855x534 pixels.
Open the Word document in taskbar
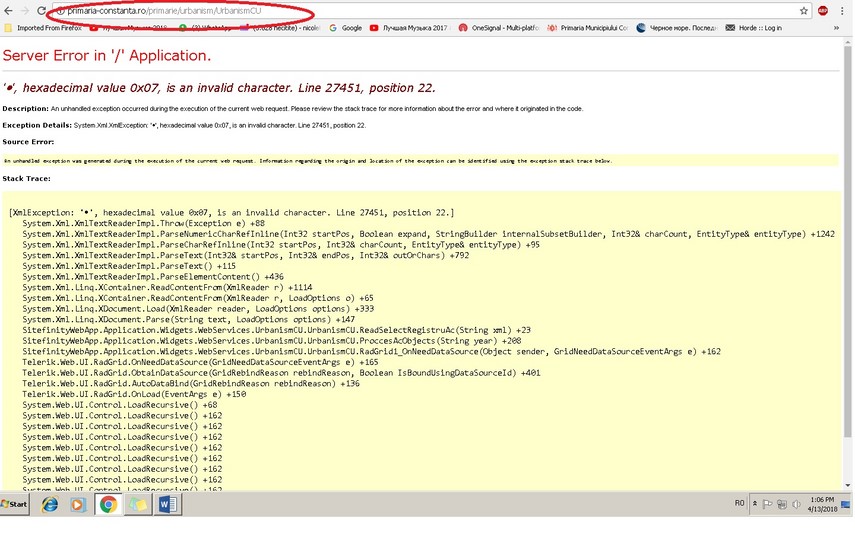tap(166, 504)
